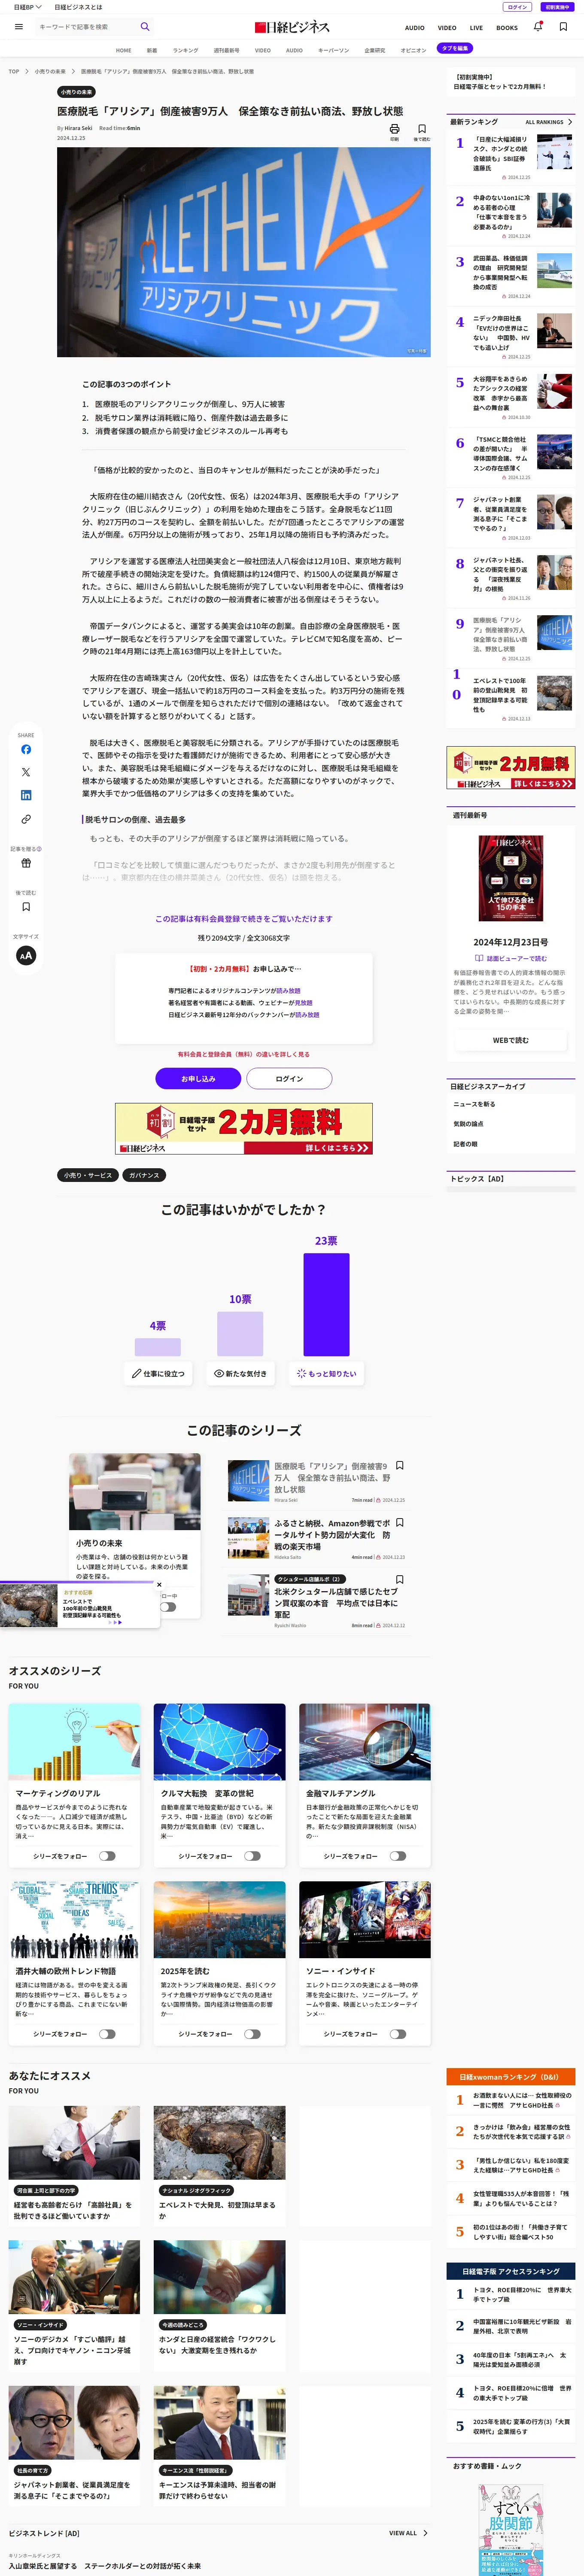
Task: Share article on Facebook
Action: pyautogui.click(x=26, y=749)
